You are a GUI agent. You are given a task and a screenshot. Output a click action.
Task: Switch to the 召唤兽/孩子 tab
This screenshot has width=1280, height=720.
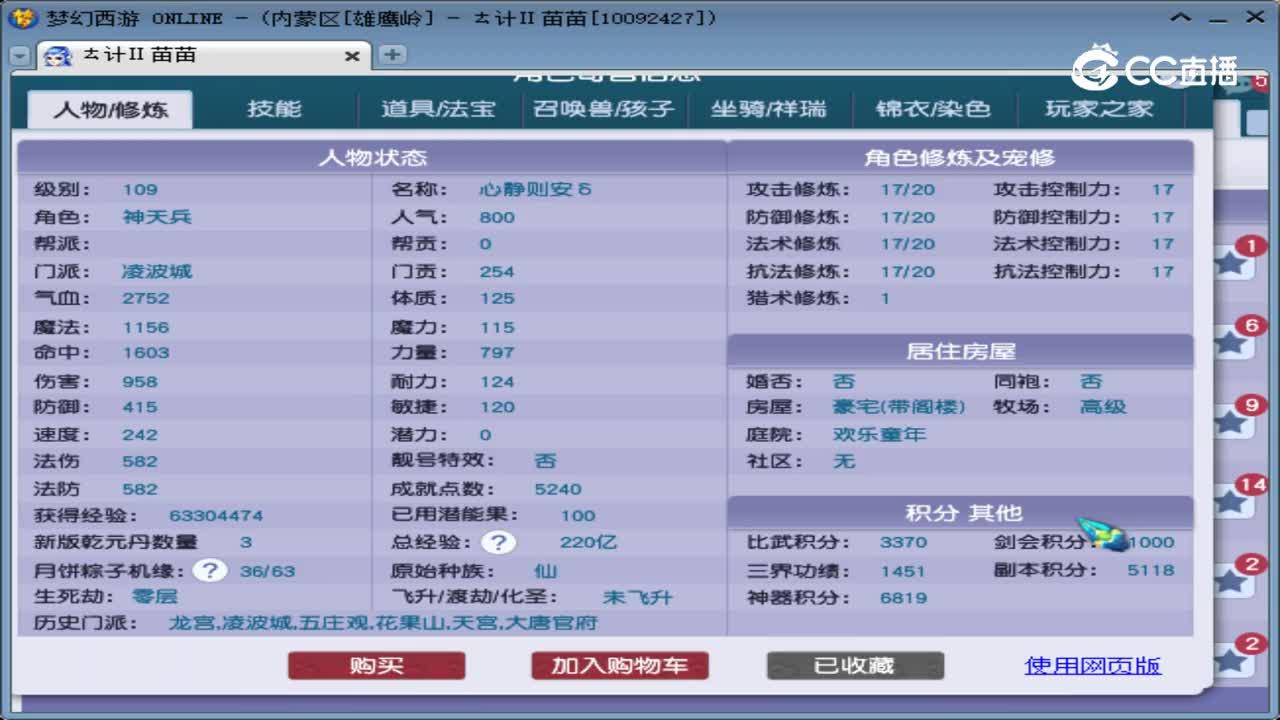(x=603, y=110)
